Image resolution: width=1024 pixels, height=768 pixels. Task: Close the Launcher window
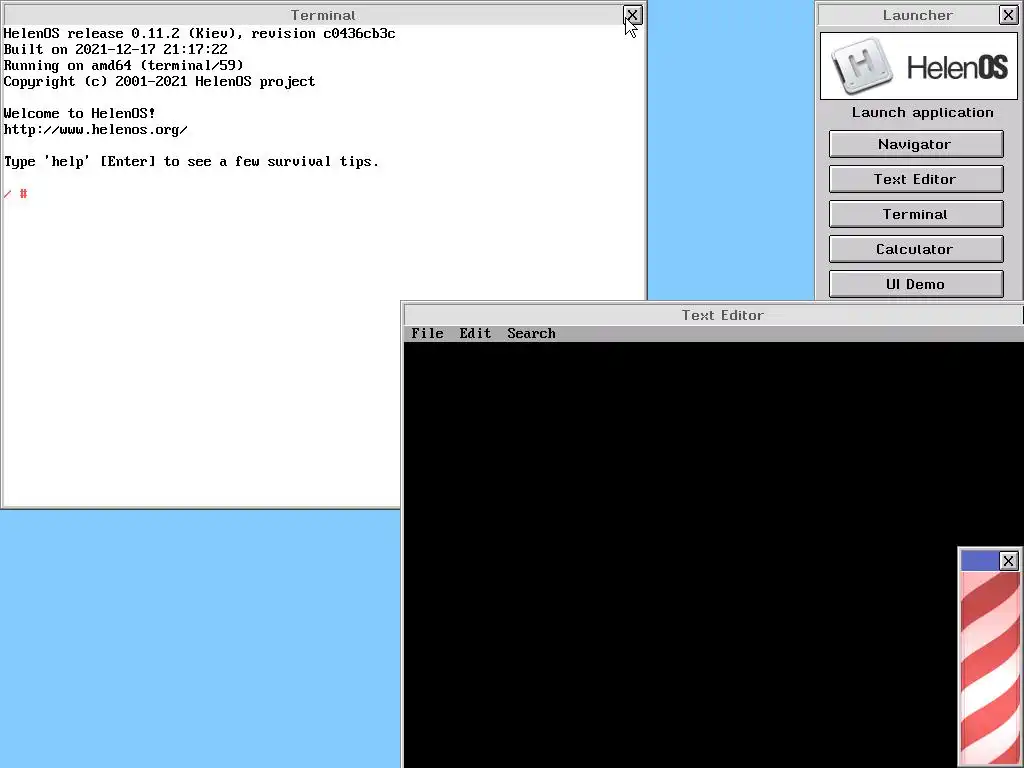(1008, 14)
